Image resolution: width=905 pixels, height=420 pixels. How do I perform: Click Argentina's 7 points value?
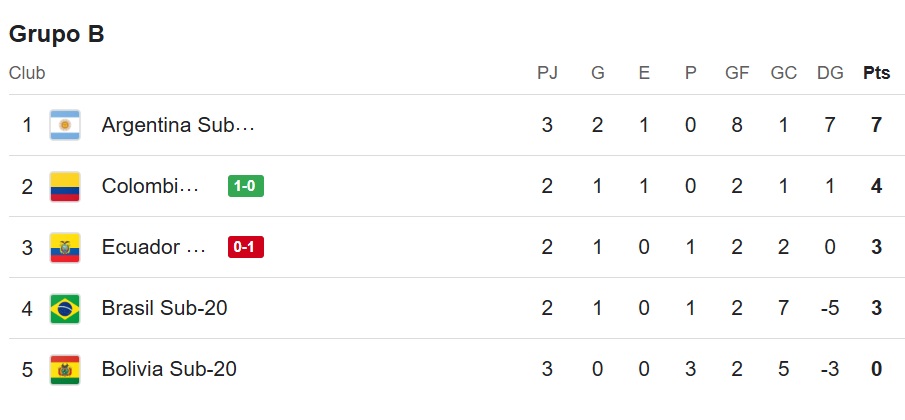click(876, 125)
